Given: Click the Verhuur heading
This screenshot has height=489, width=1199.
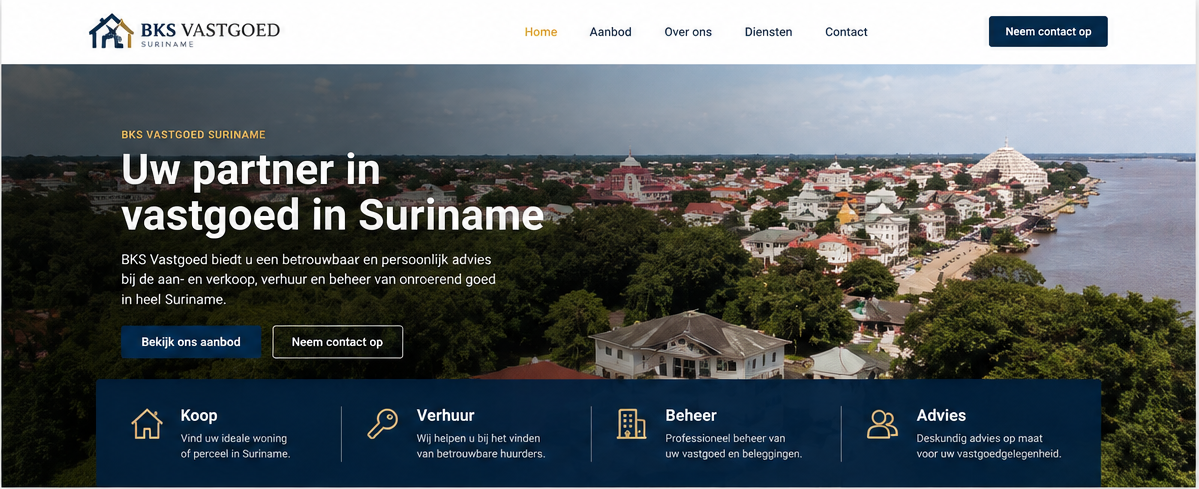Looking at the screenshot, I should (446, 416).
